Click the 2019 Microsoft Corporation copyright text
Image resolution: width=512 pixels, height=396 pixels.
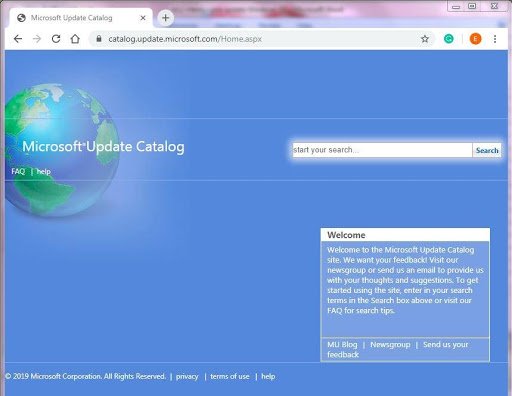pos(85,376)
